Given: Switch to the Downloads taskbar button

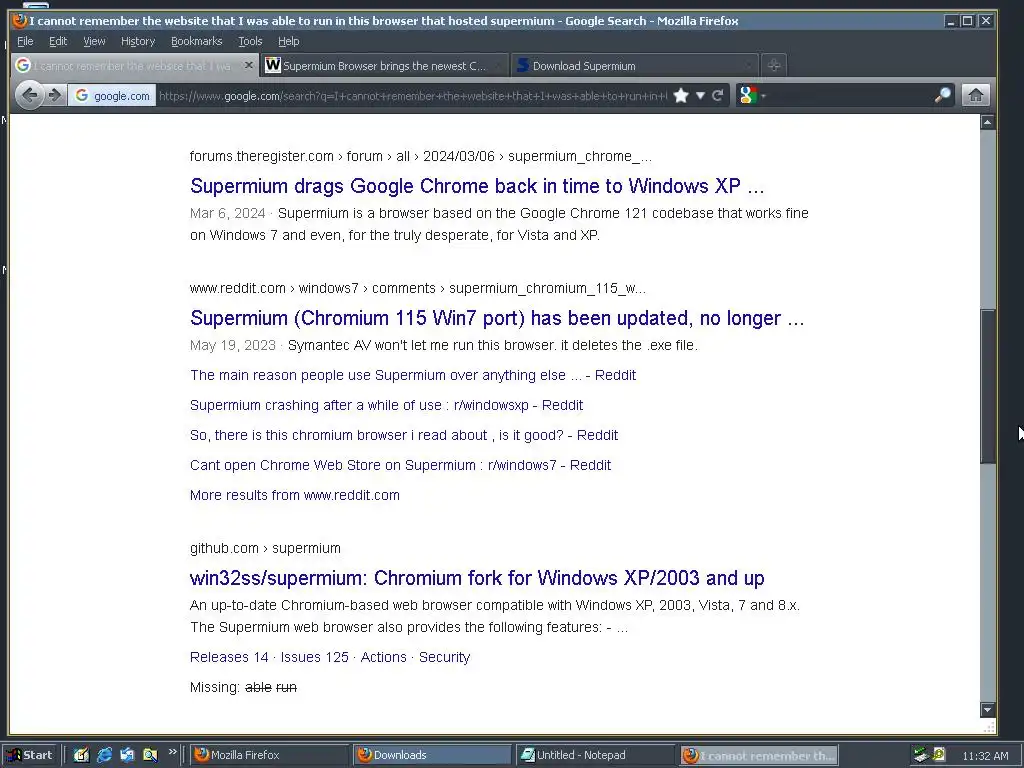Looking at the screenshot, I should tap(432, 755).
